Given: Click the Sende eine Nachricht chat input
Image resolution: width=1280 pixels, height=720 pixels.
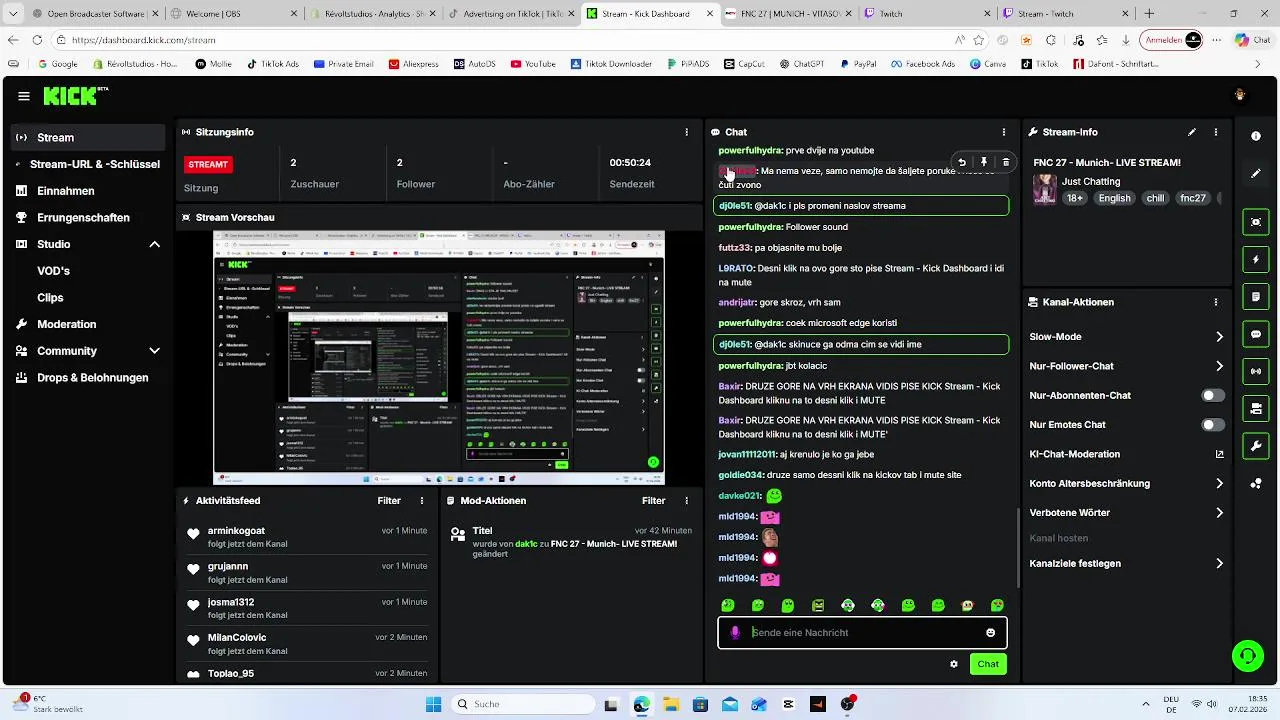Looking at the screenshot, I should click(x=862, y=633).
